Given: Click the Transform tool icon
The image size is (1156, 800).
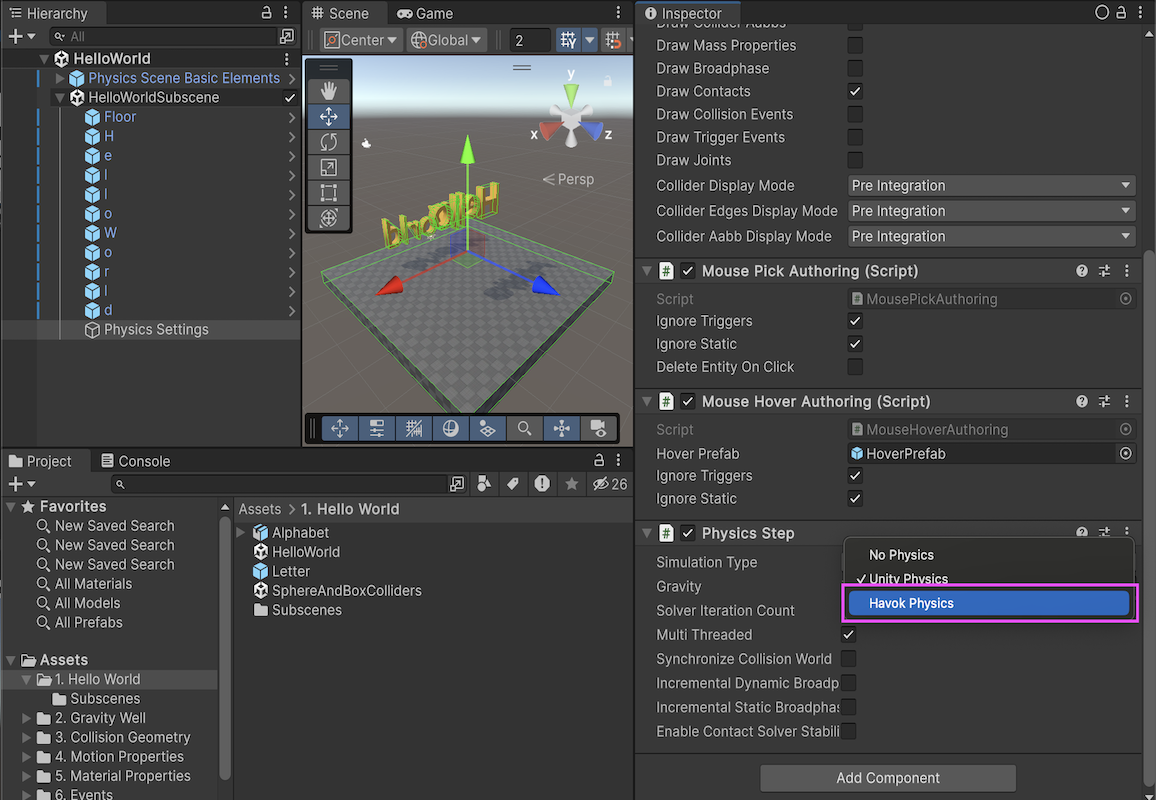Looking at the screenshot, I should (x=328, y=218).
